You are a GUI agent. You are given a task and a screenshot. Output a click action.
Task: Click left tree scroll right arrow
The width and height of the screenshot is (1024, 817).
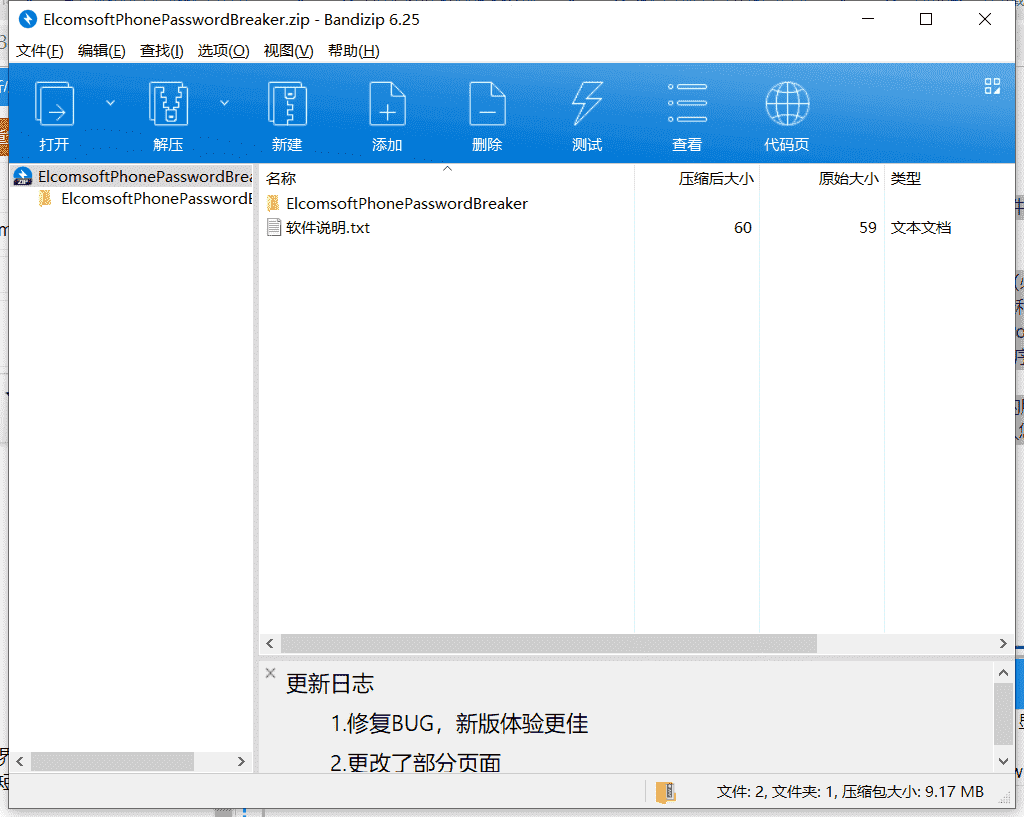[241, 761]
